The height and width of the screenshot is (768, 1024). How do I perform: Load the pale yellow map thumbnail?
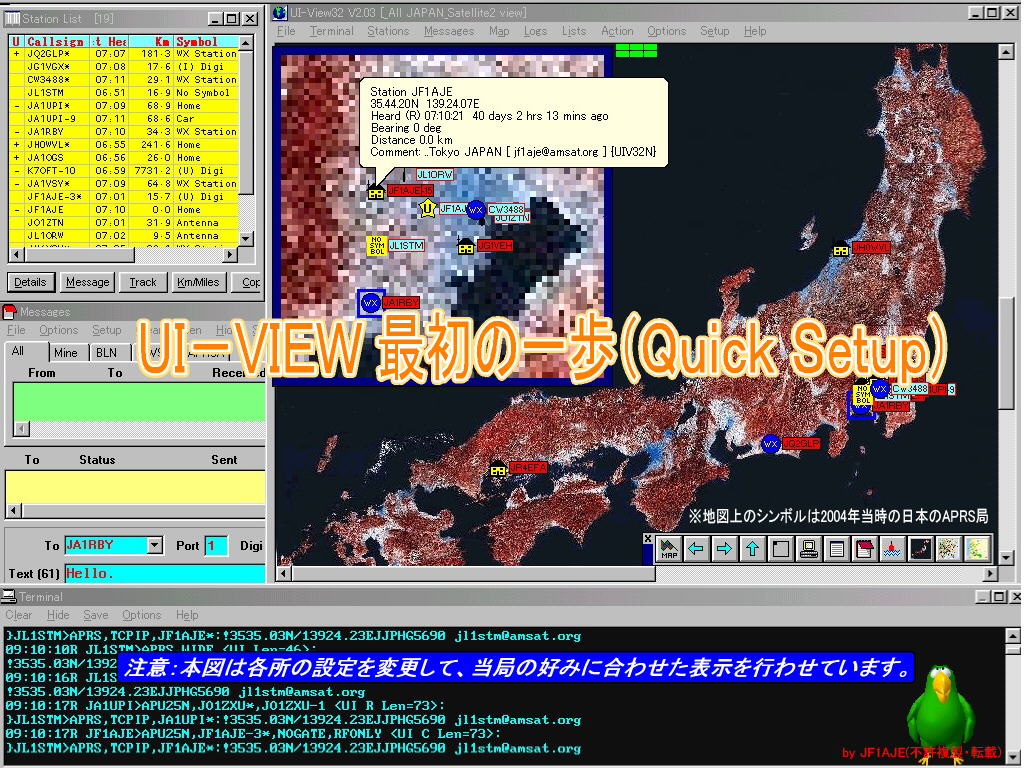pos(976,549)
